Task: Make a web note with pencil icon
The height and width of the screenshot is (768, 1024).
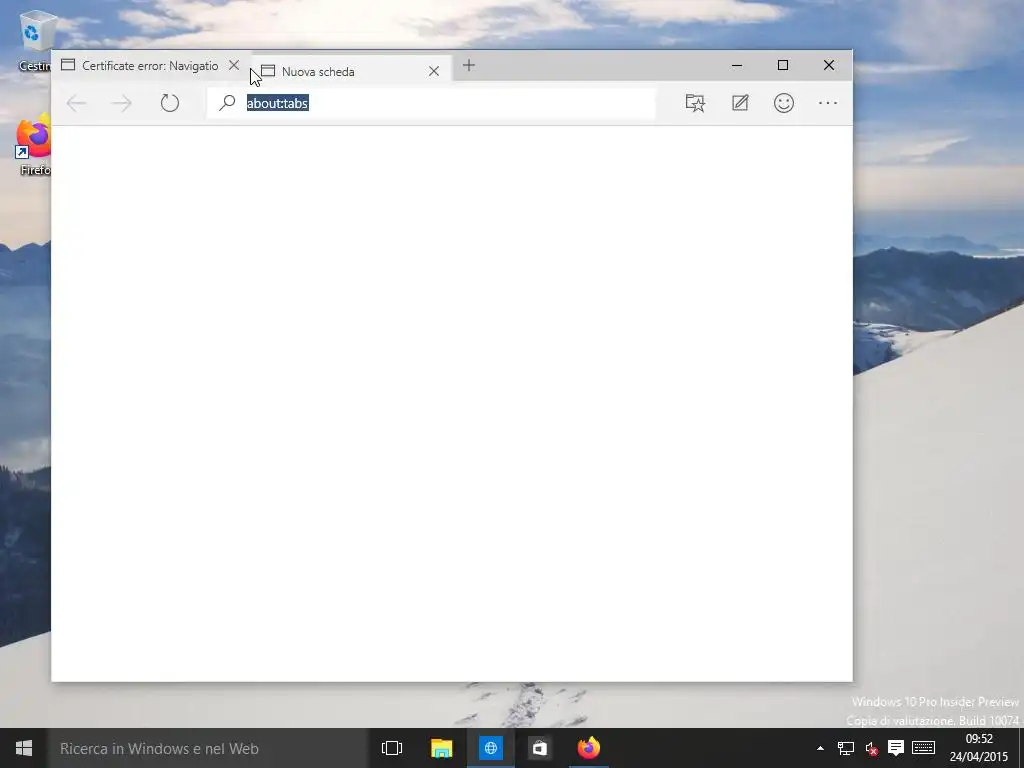Action: pos(740,103)
